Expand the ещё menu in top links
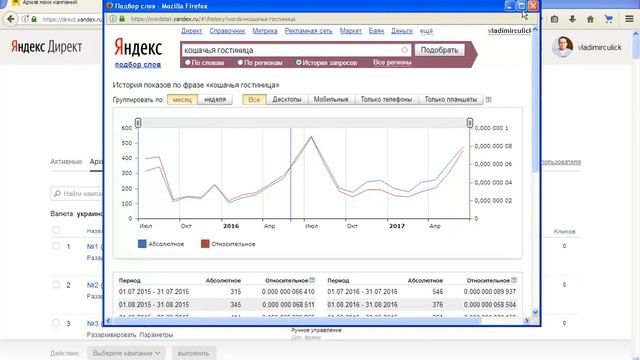640x360 pixels. 426,31
